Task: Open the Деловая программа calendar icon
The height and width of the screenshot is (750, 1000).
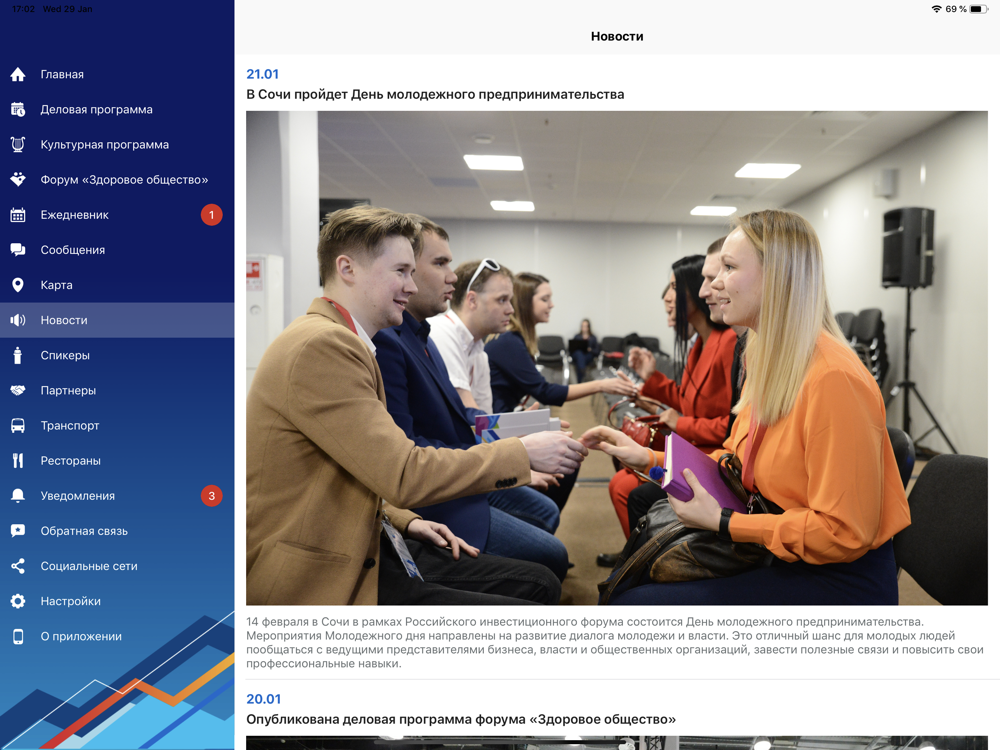Action: pyautogui.click(x=18, y=110)
